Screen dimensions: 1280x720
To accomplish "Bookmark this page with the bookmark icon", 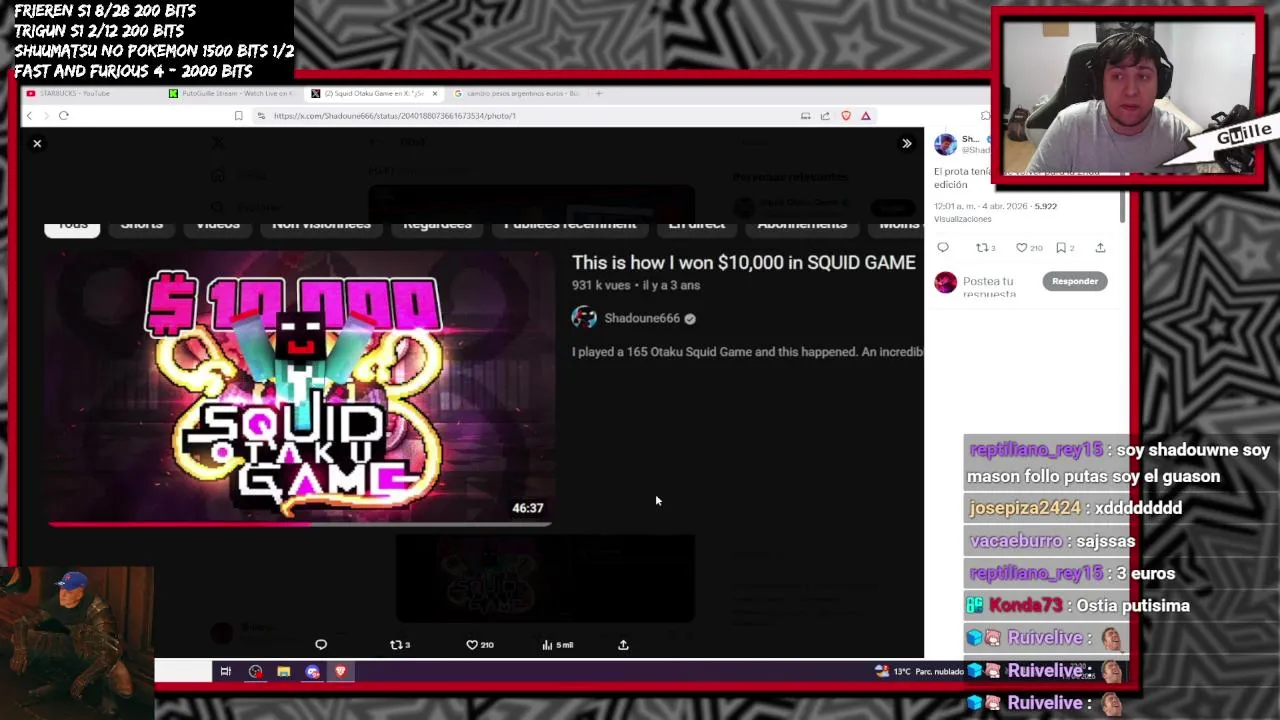I will (x=238, y=116).
